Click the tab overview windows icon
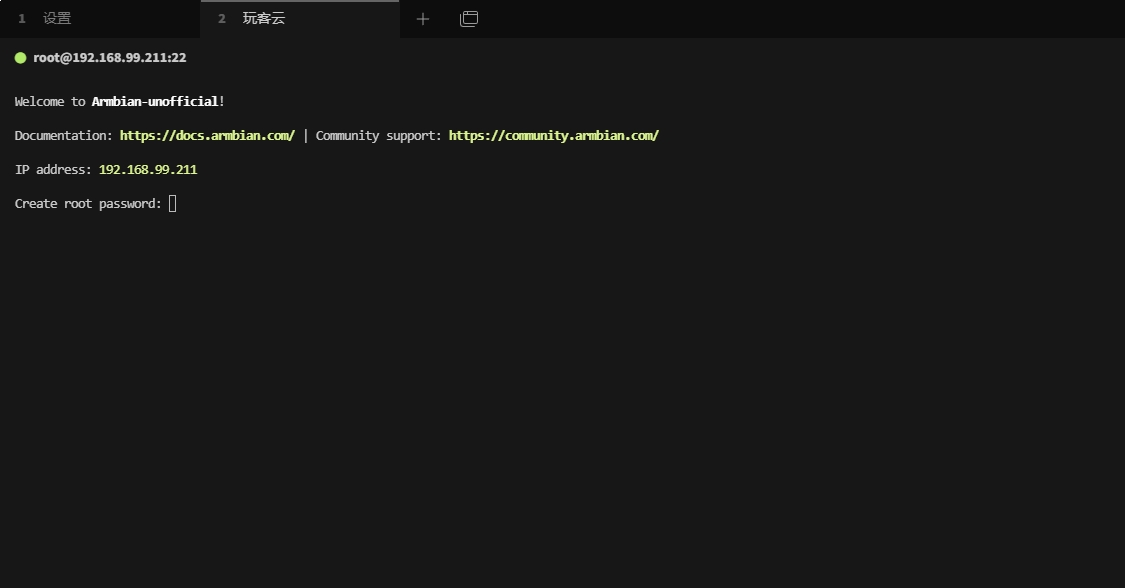1125x588 pixels. tap(469, 19)
